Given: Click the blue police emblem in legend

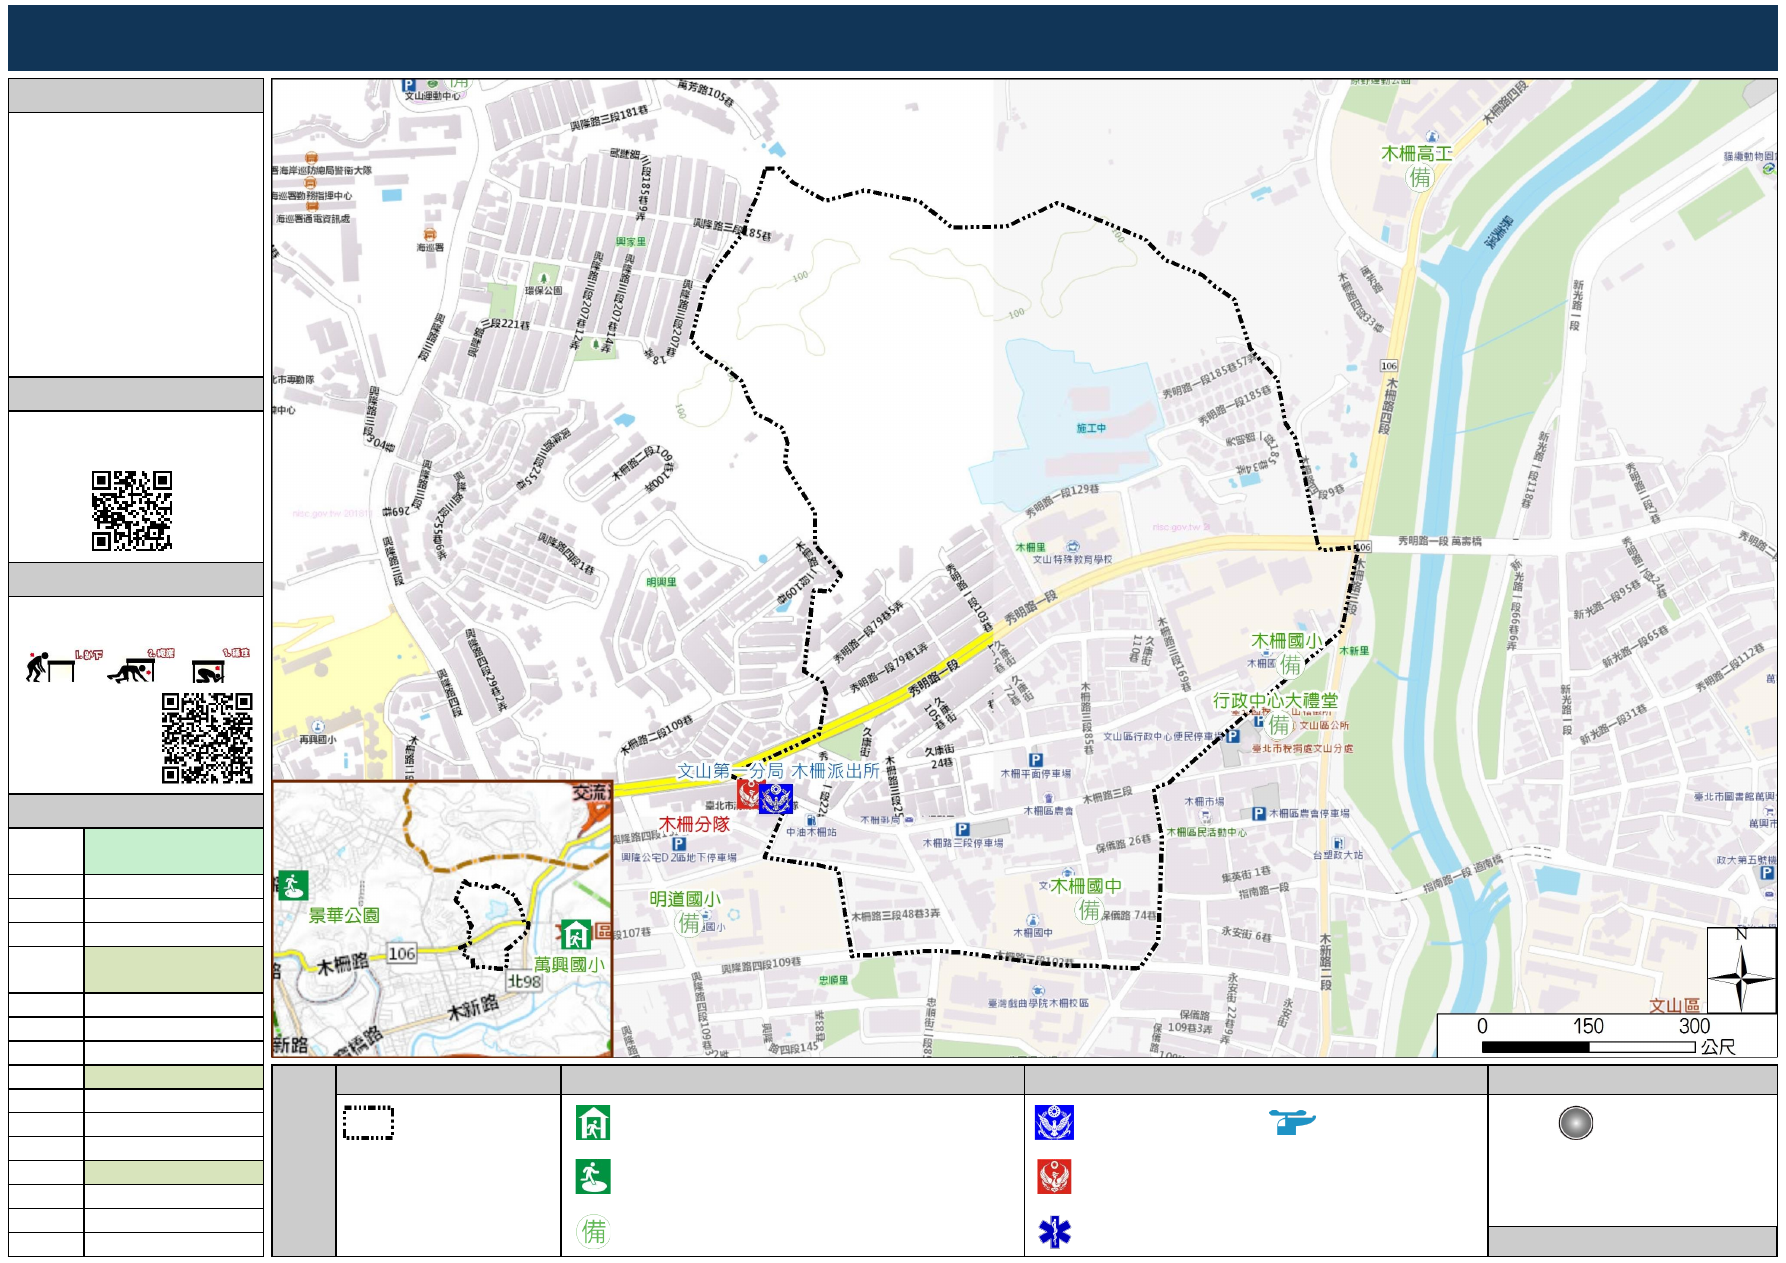Looking at the screenshot, I should coord(1054,1123).
